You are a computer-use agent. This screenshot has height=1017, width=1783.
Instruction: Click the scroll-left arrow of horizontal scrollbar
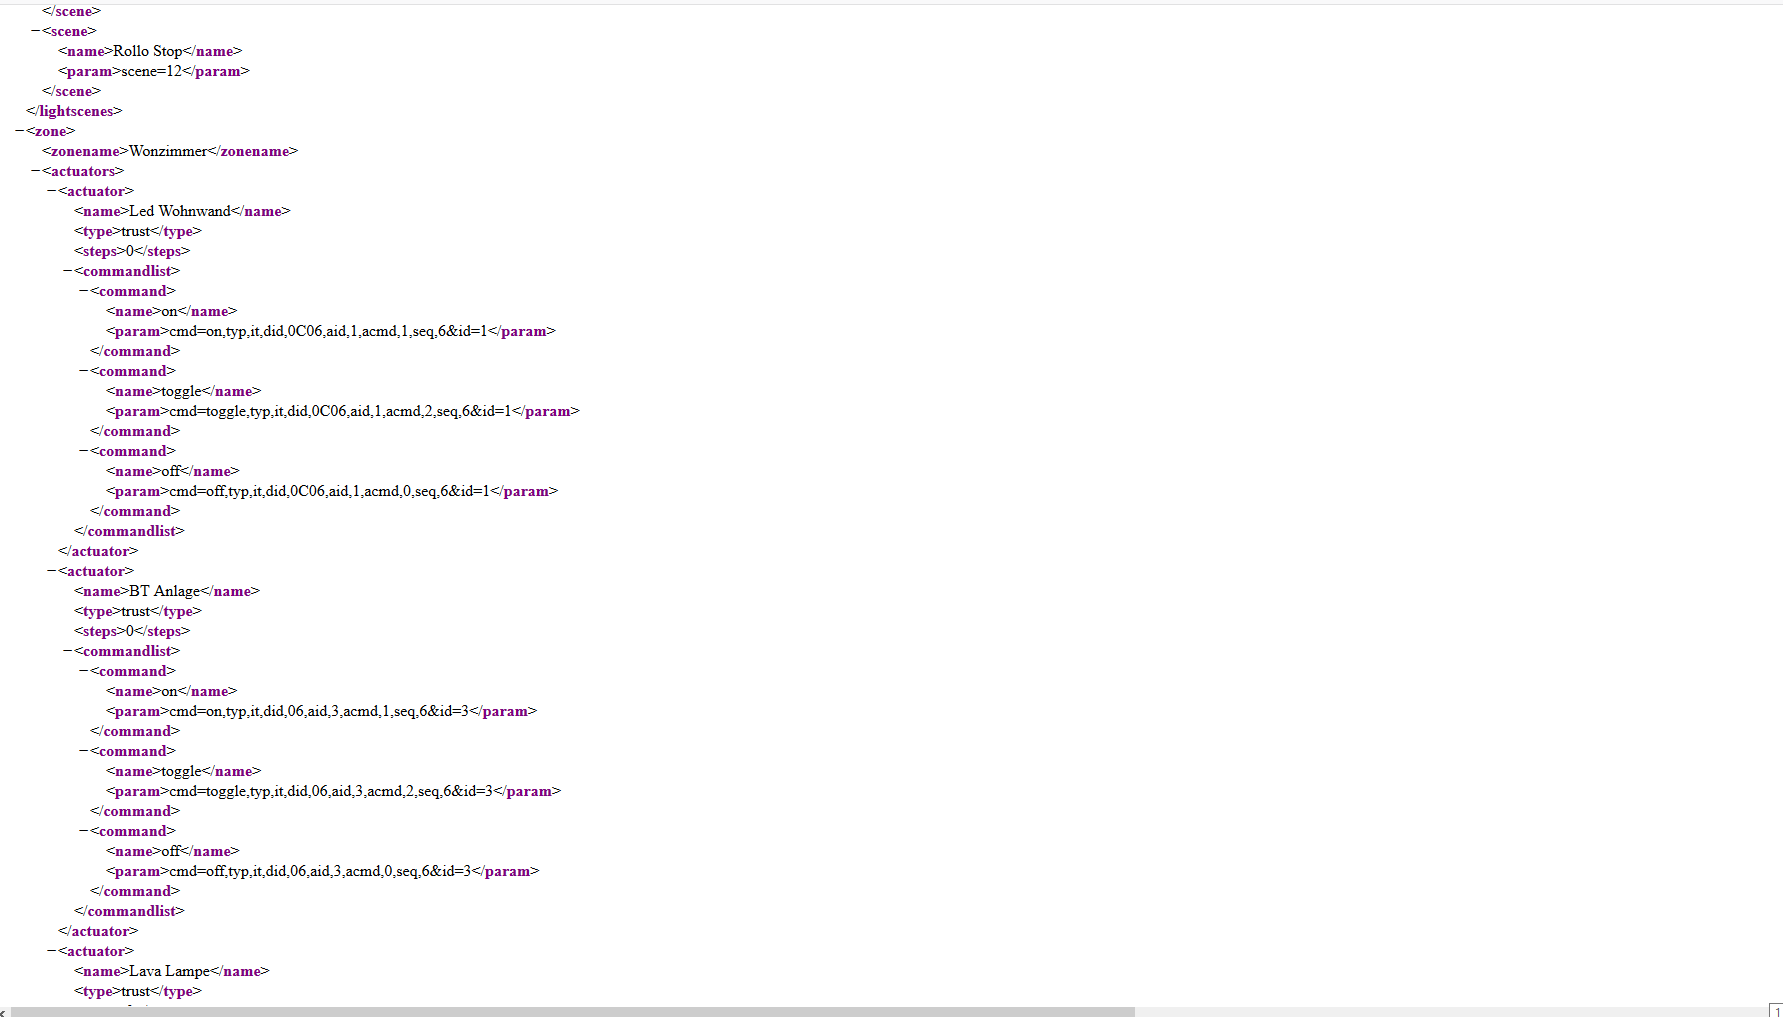[4, 1011]
